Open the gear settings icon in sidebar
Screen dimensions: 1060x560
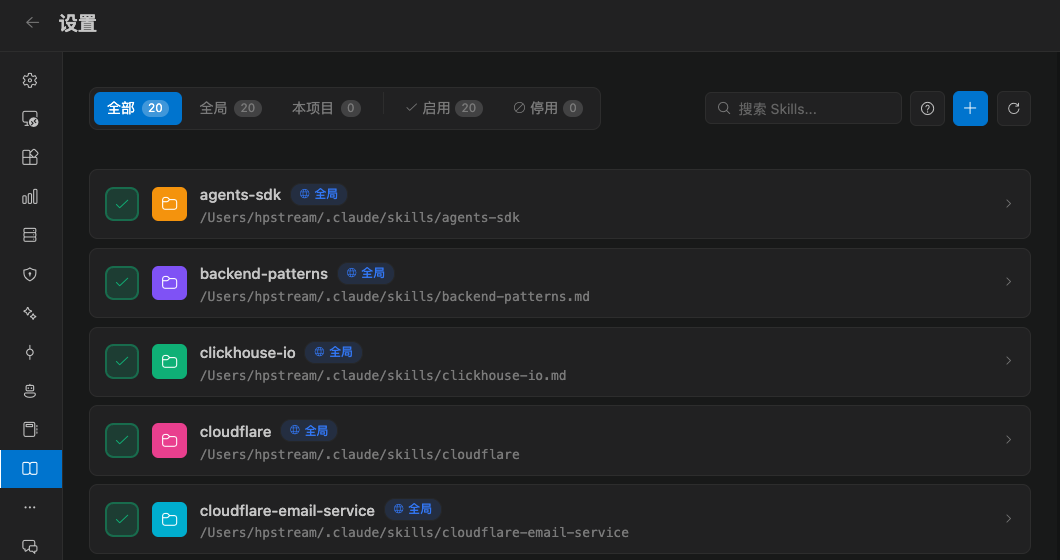(30, 80)
